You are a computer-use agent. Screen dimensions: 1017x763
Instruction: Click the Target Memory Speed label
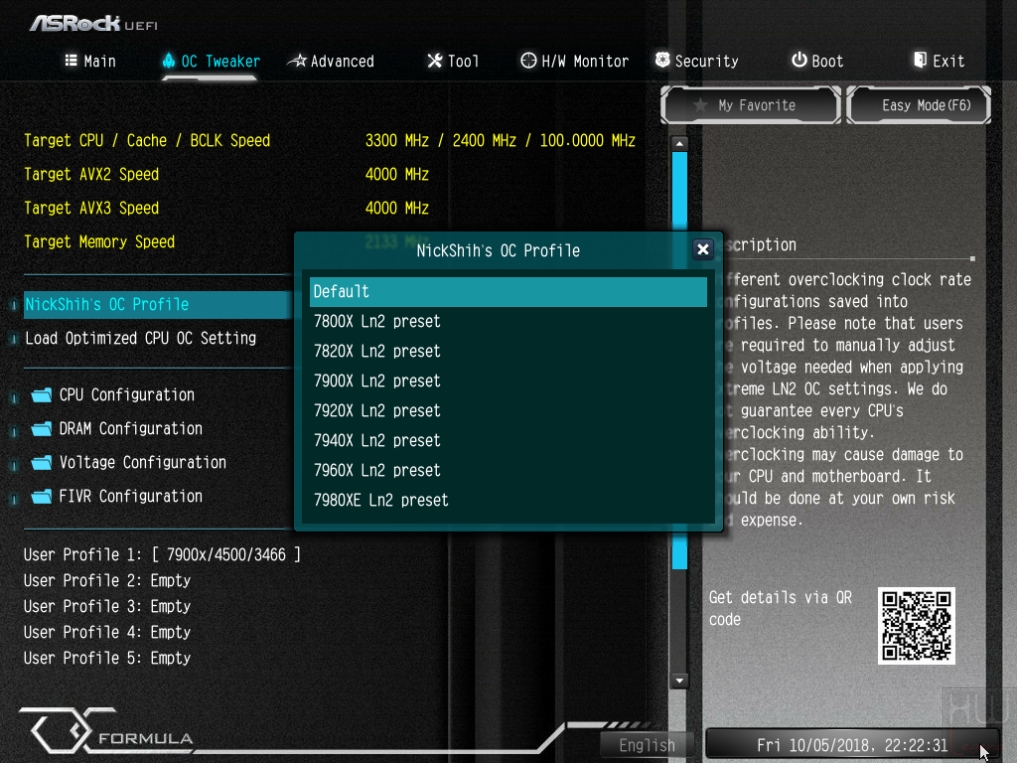(x=99, y=242)
